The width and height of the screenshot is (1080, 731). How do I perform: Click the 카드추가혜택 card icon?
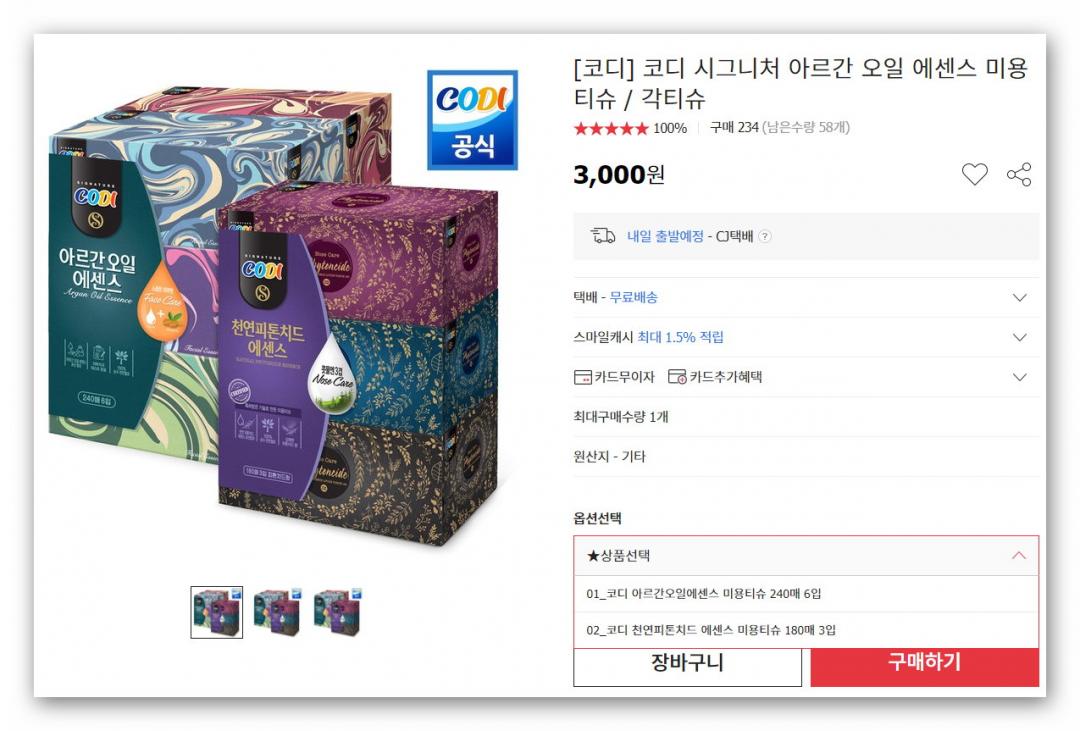click(x=677, y=377)
